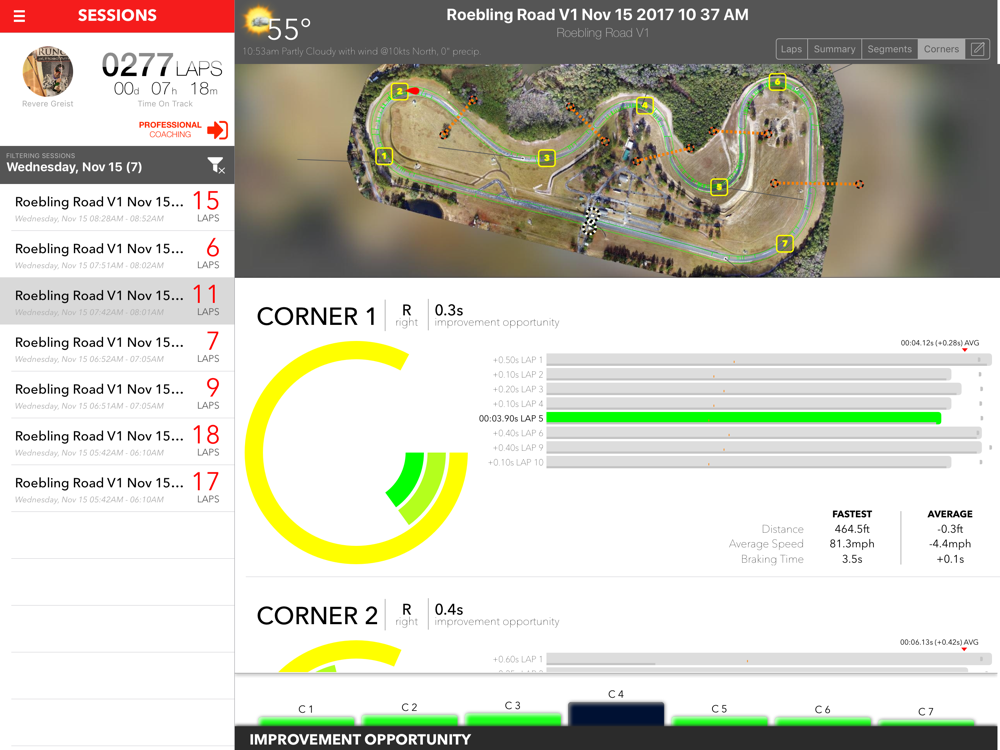Image resolution: width=1000 pixels, height=750 pixels.
Task: Clear the session filter funnel icon
Action: click(x=216, y=166)
